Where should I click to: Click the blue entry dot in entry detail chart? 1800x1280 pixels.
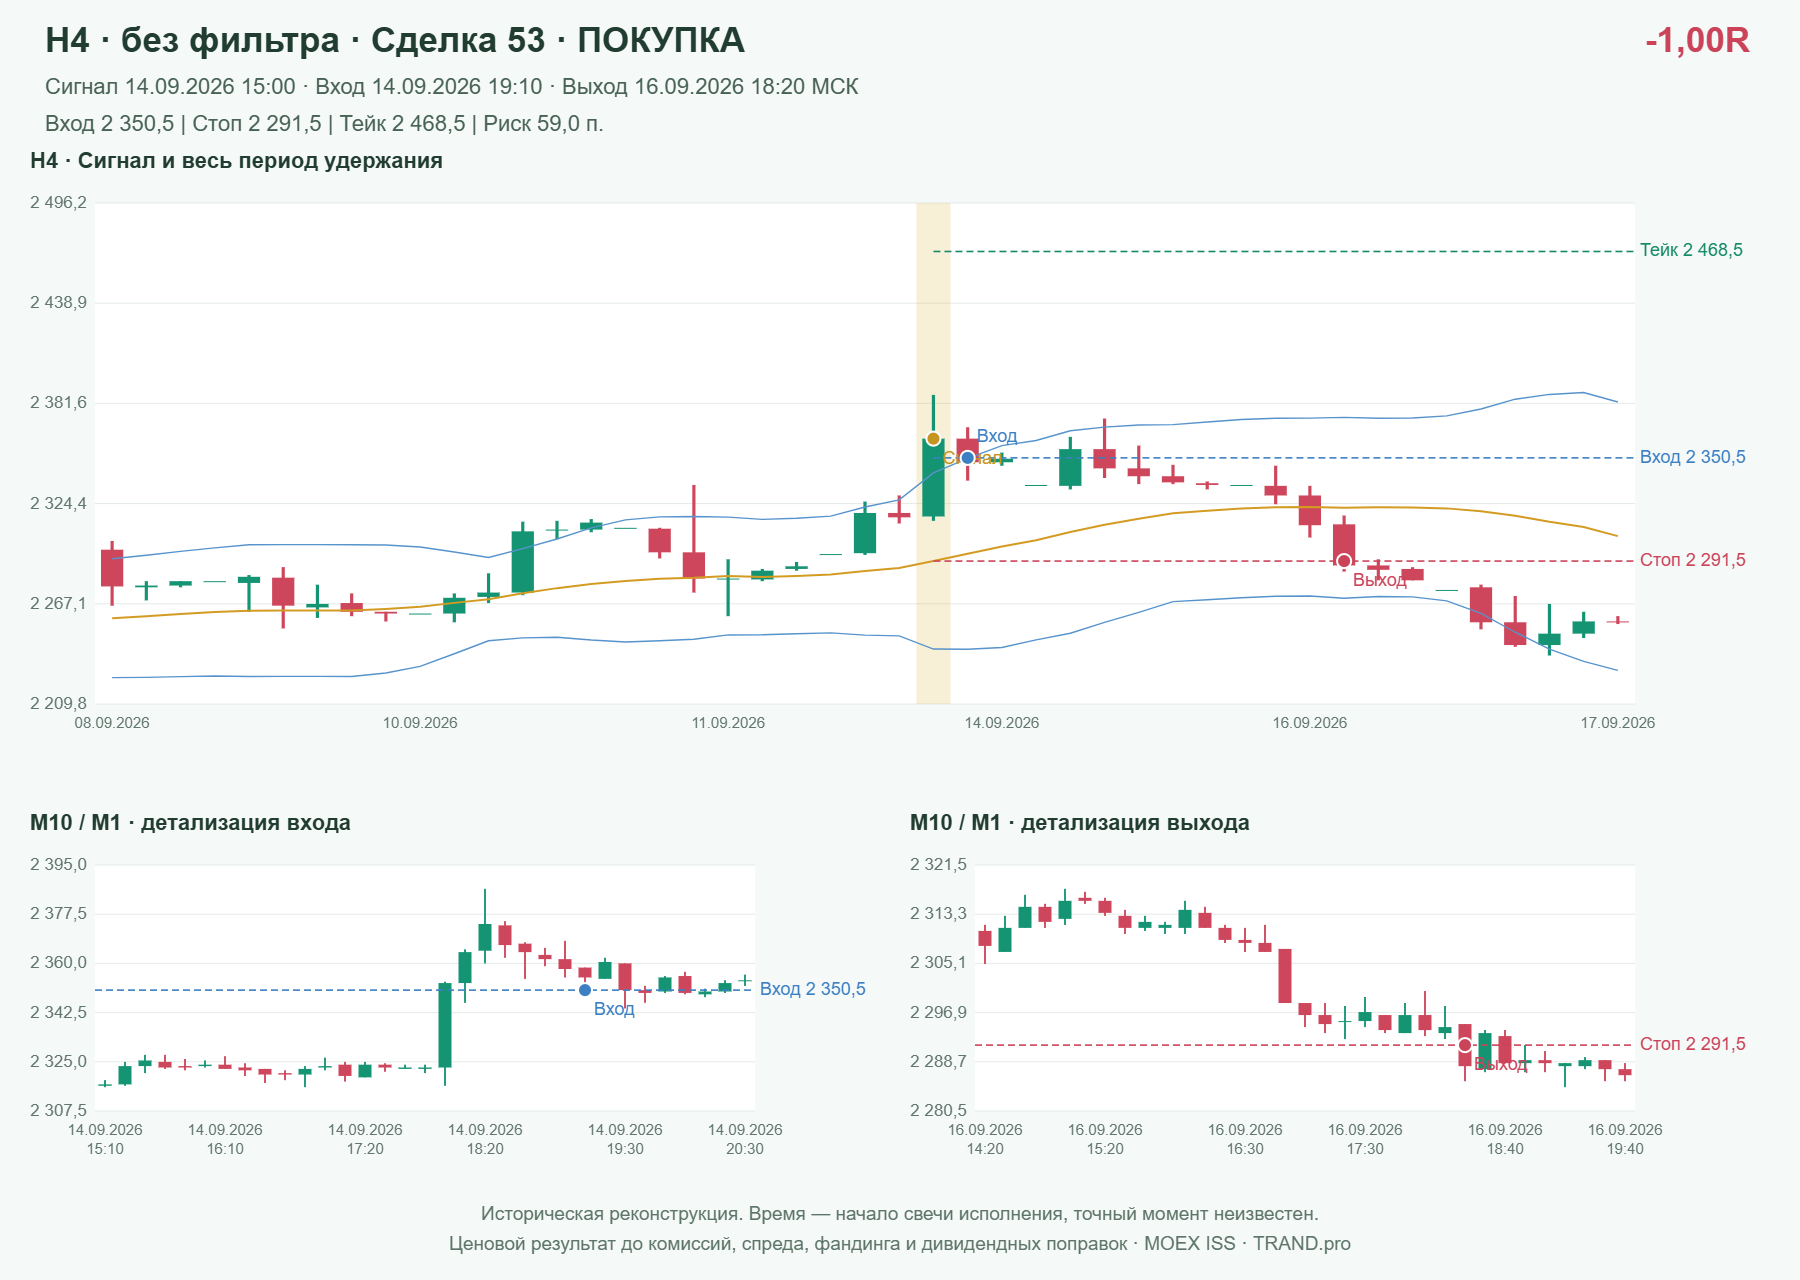click(585, 990)
